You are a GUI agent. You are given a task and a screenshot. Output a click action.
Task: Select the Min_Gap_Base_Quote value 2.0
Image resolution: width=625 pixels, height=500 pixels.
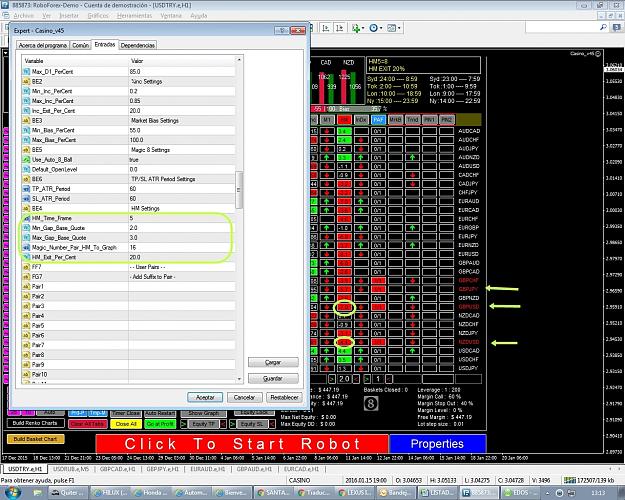pyautogui.click(x=182, y=228)
